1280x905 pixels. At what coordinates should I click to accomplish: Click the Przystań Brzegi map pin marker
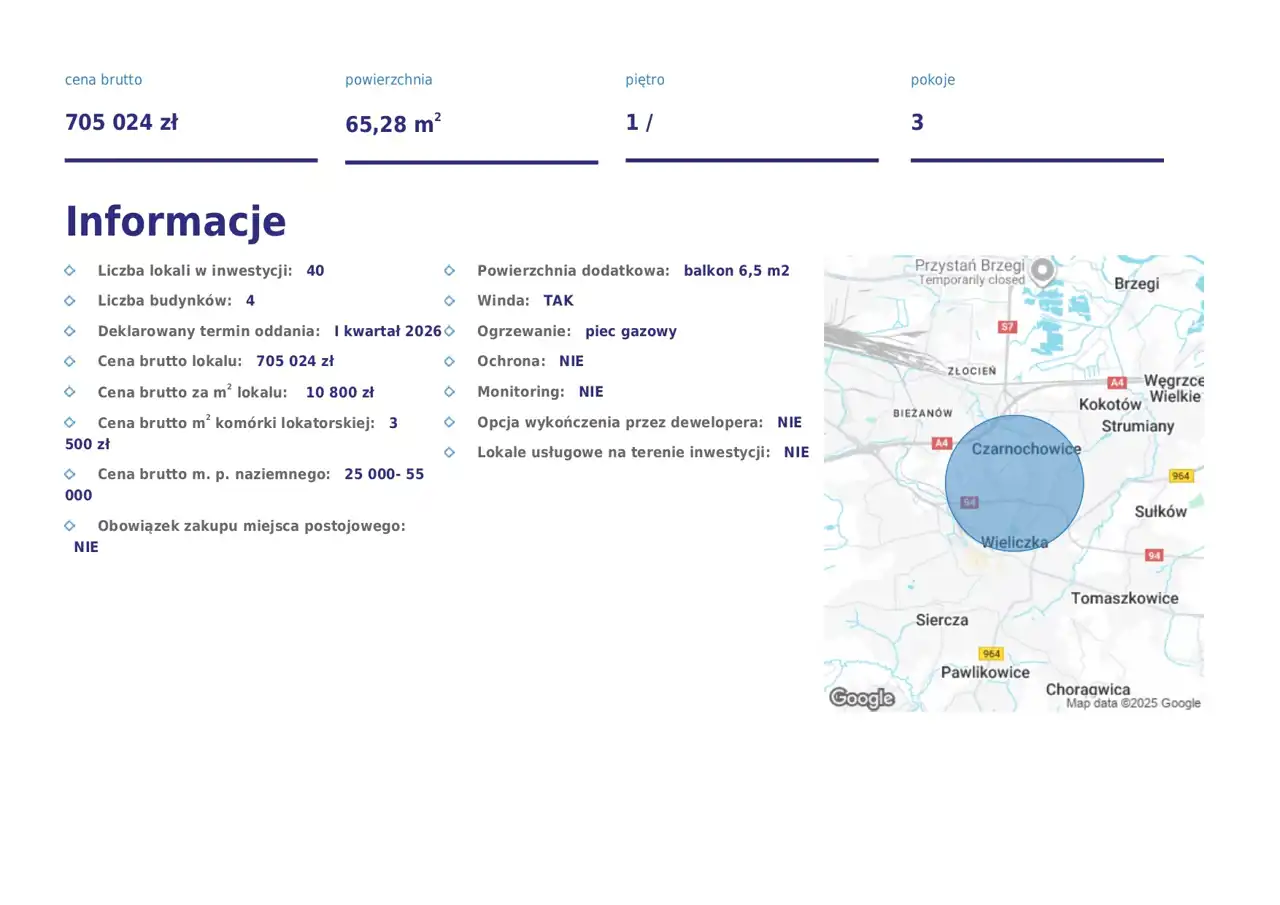click(x=1043, y=270)
